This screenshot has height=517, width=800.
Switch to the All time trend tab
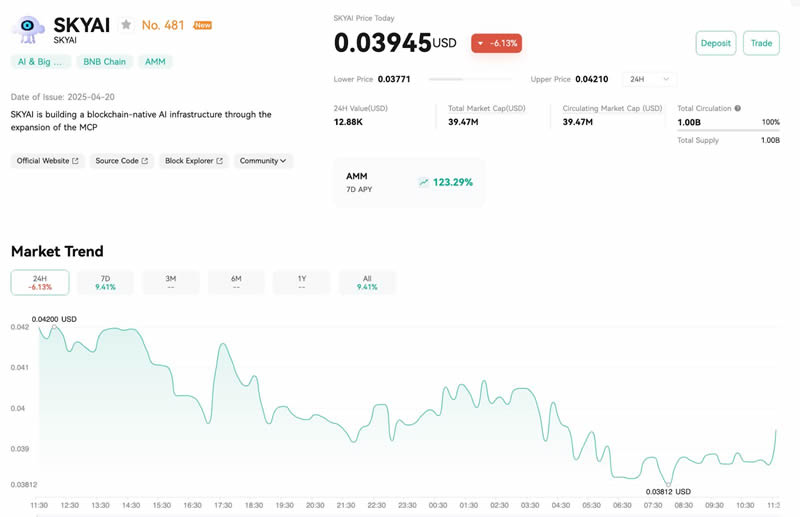click(x=367, y=282)
